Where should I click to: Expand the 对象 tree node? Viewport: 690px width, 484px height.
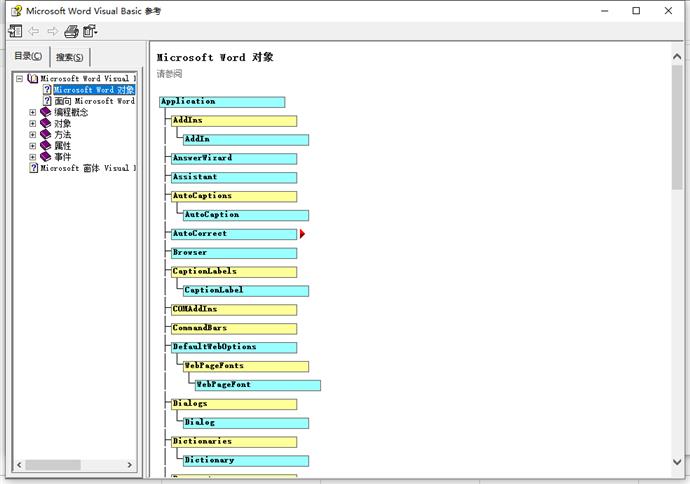click(x=33, y=123)
